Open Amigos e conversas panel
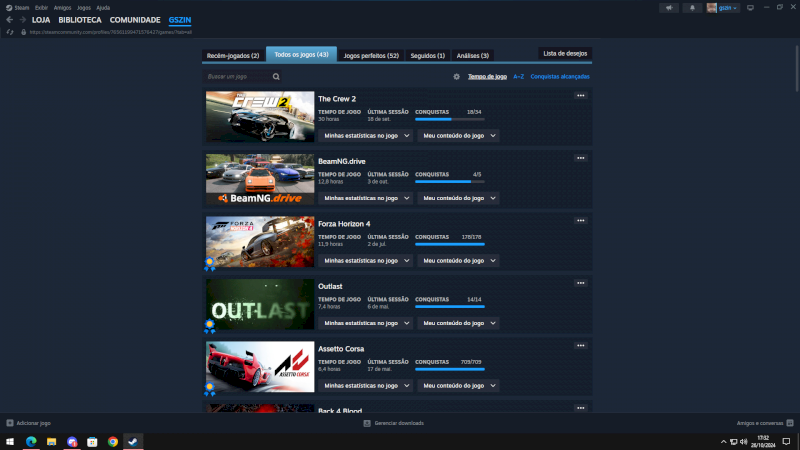Viewport: 800px width, 450px height. pos(764,423)
